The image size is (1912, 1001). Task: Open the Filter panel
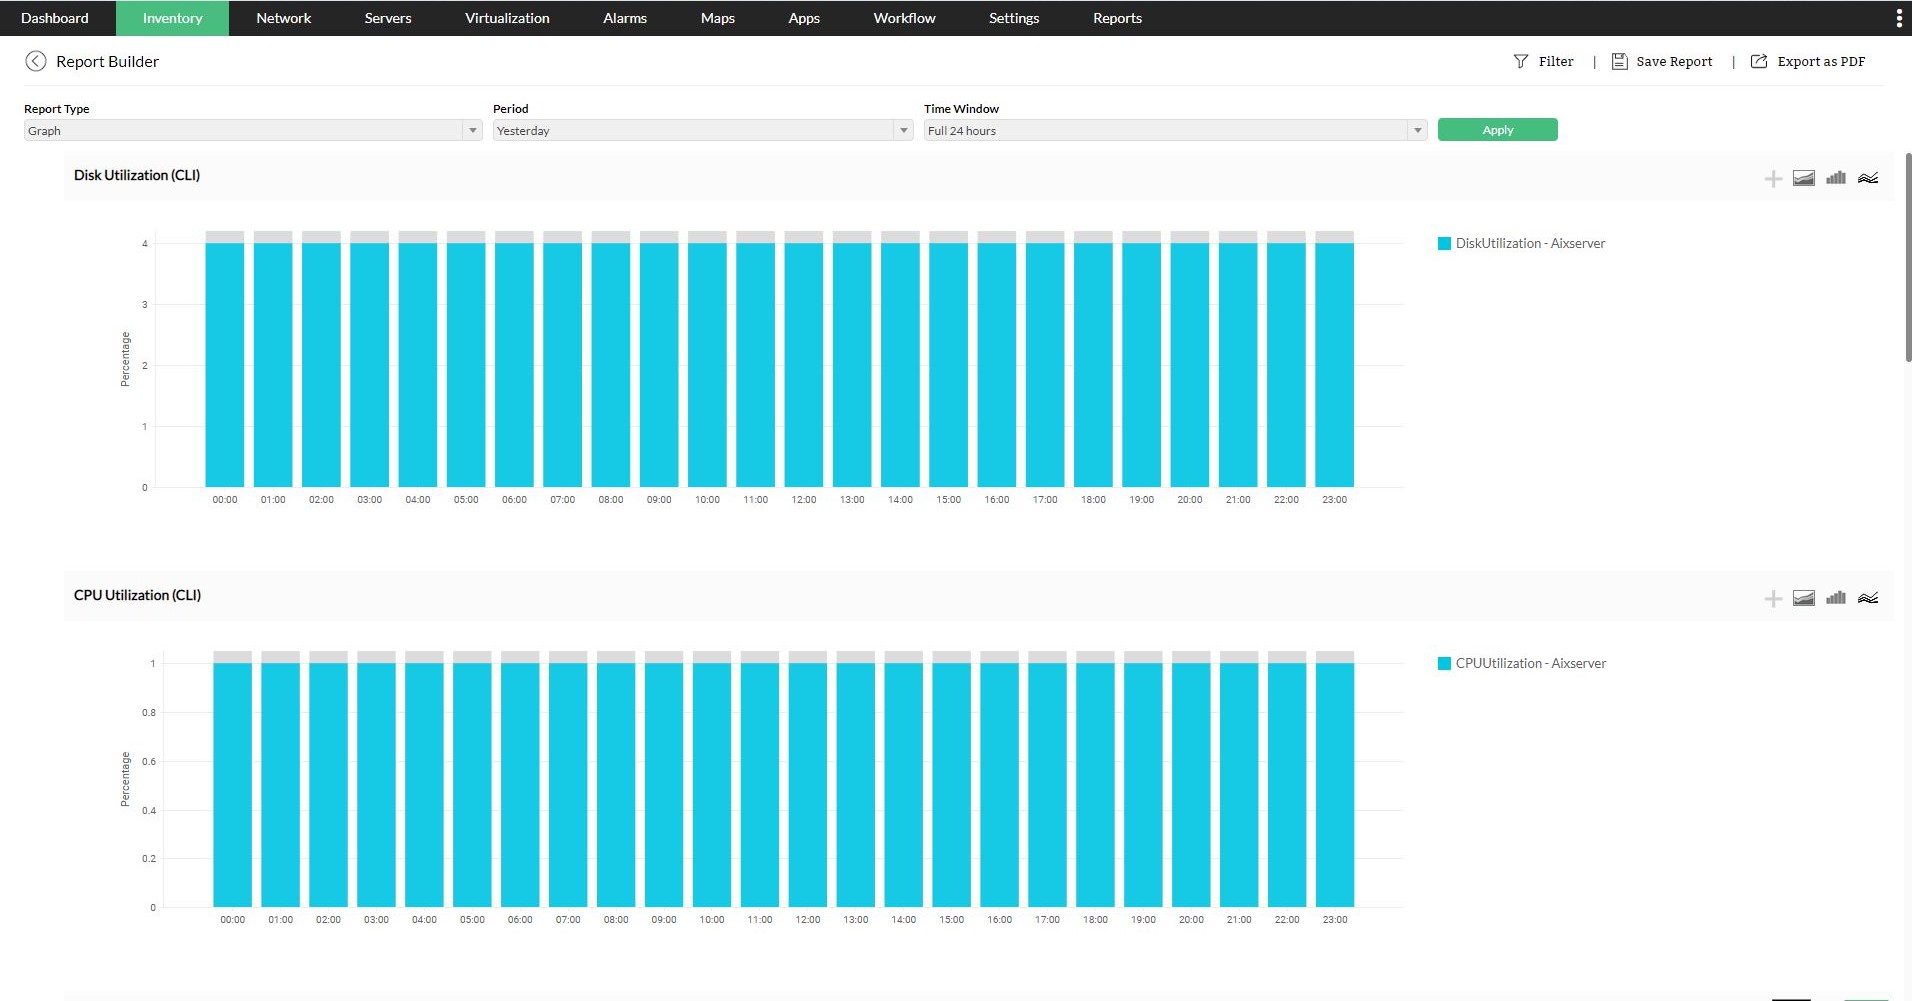click(x=1545, y=61)
